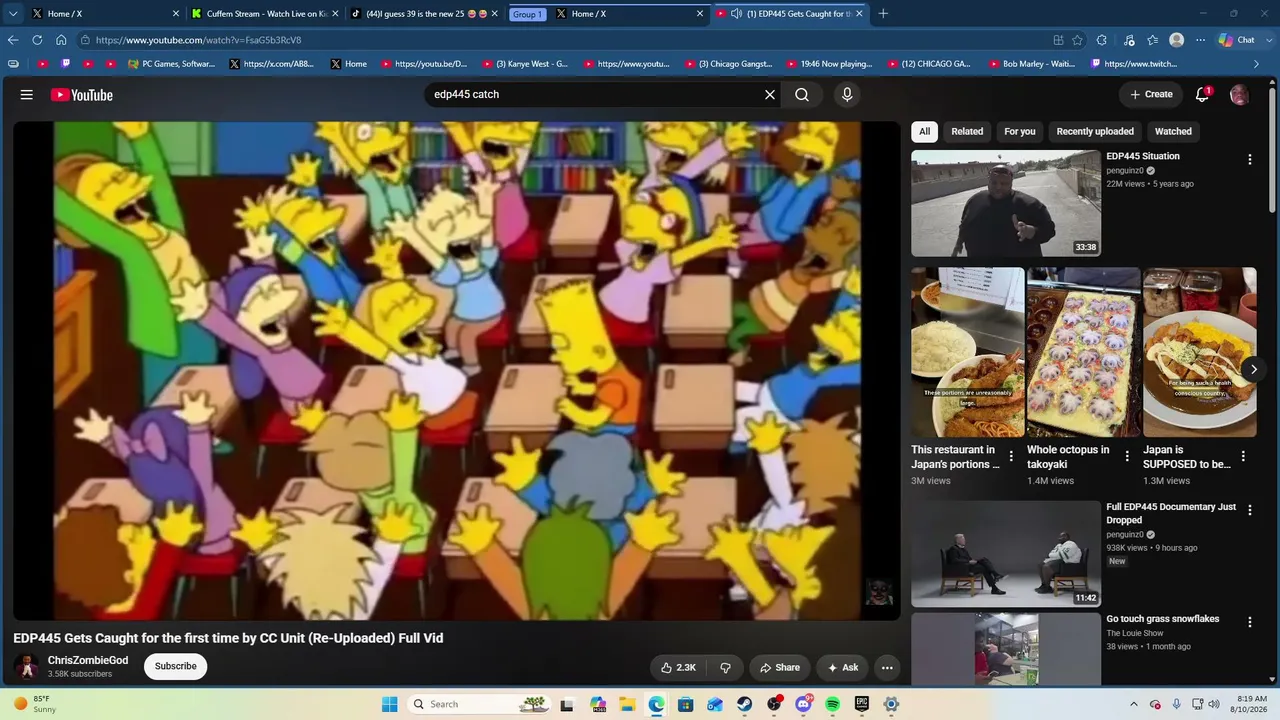
Task: Open Epic Games Launcher from taskbar
Action: 861,704
